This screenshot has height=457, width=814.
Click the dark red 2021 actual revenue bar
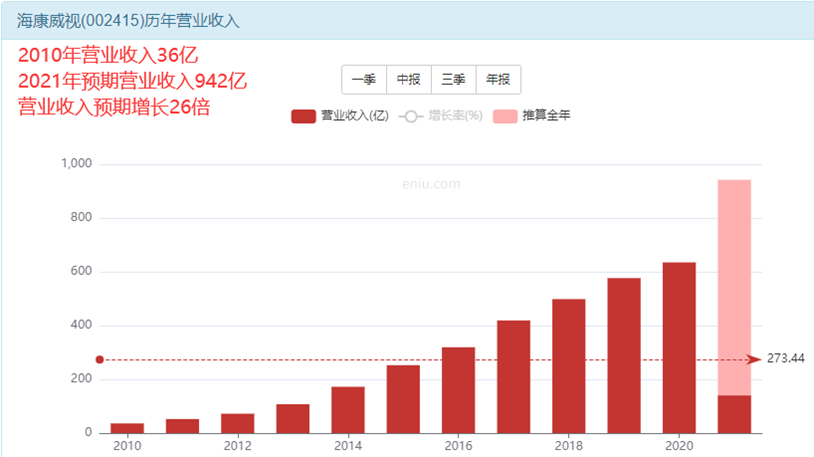click(735, 414)
